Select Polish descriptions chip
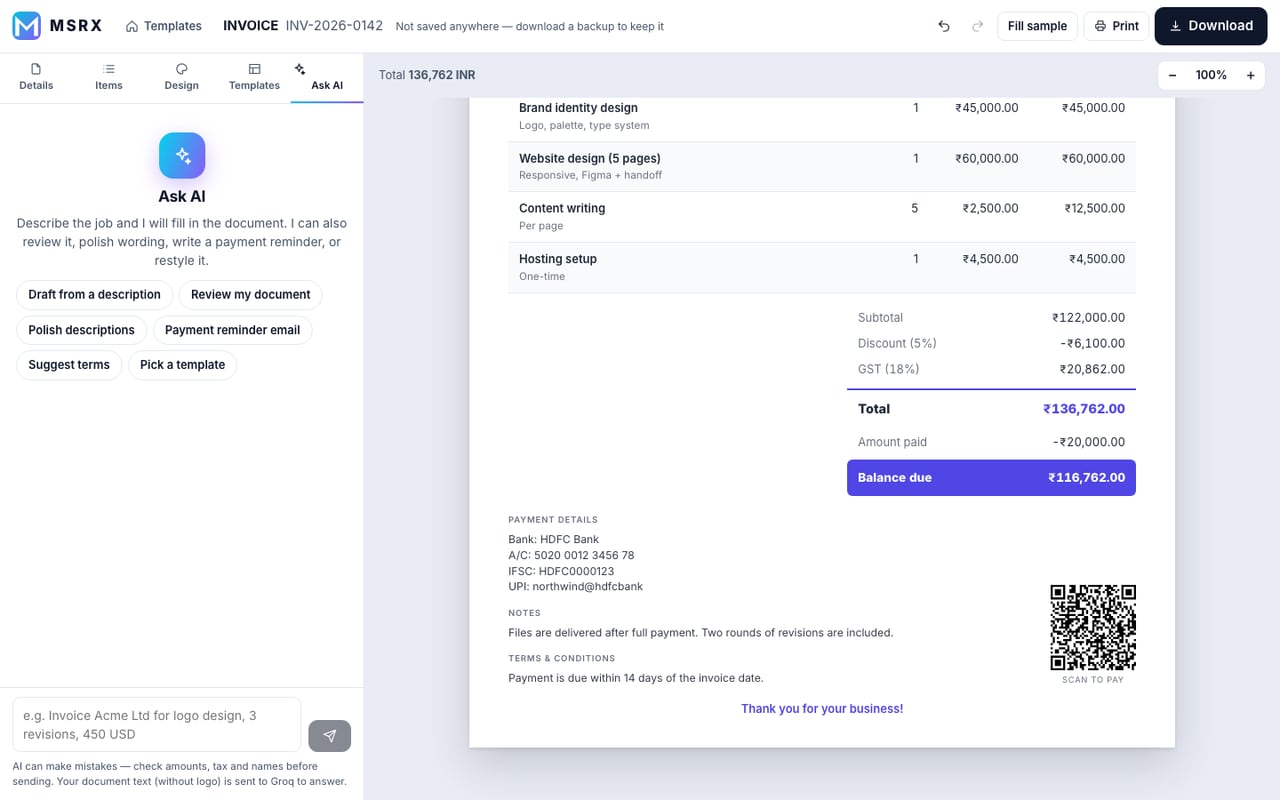 [81, 330]
